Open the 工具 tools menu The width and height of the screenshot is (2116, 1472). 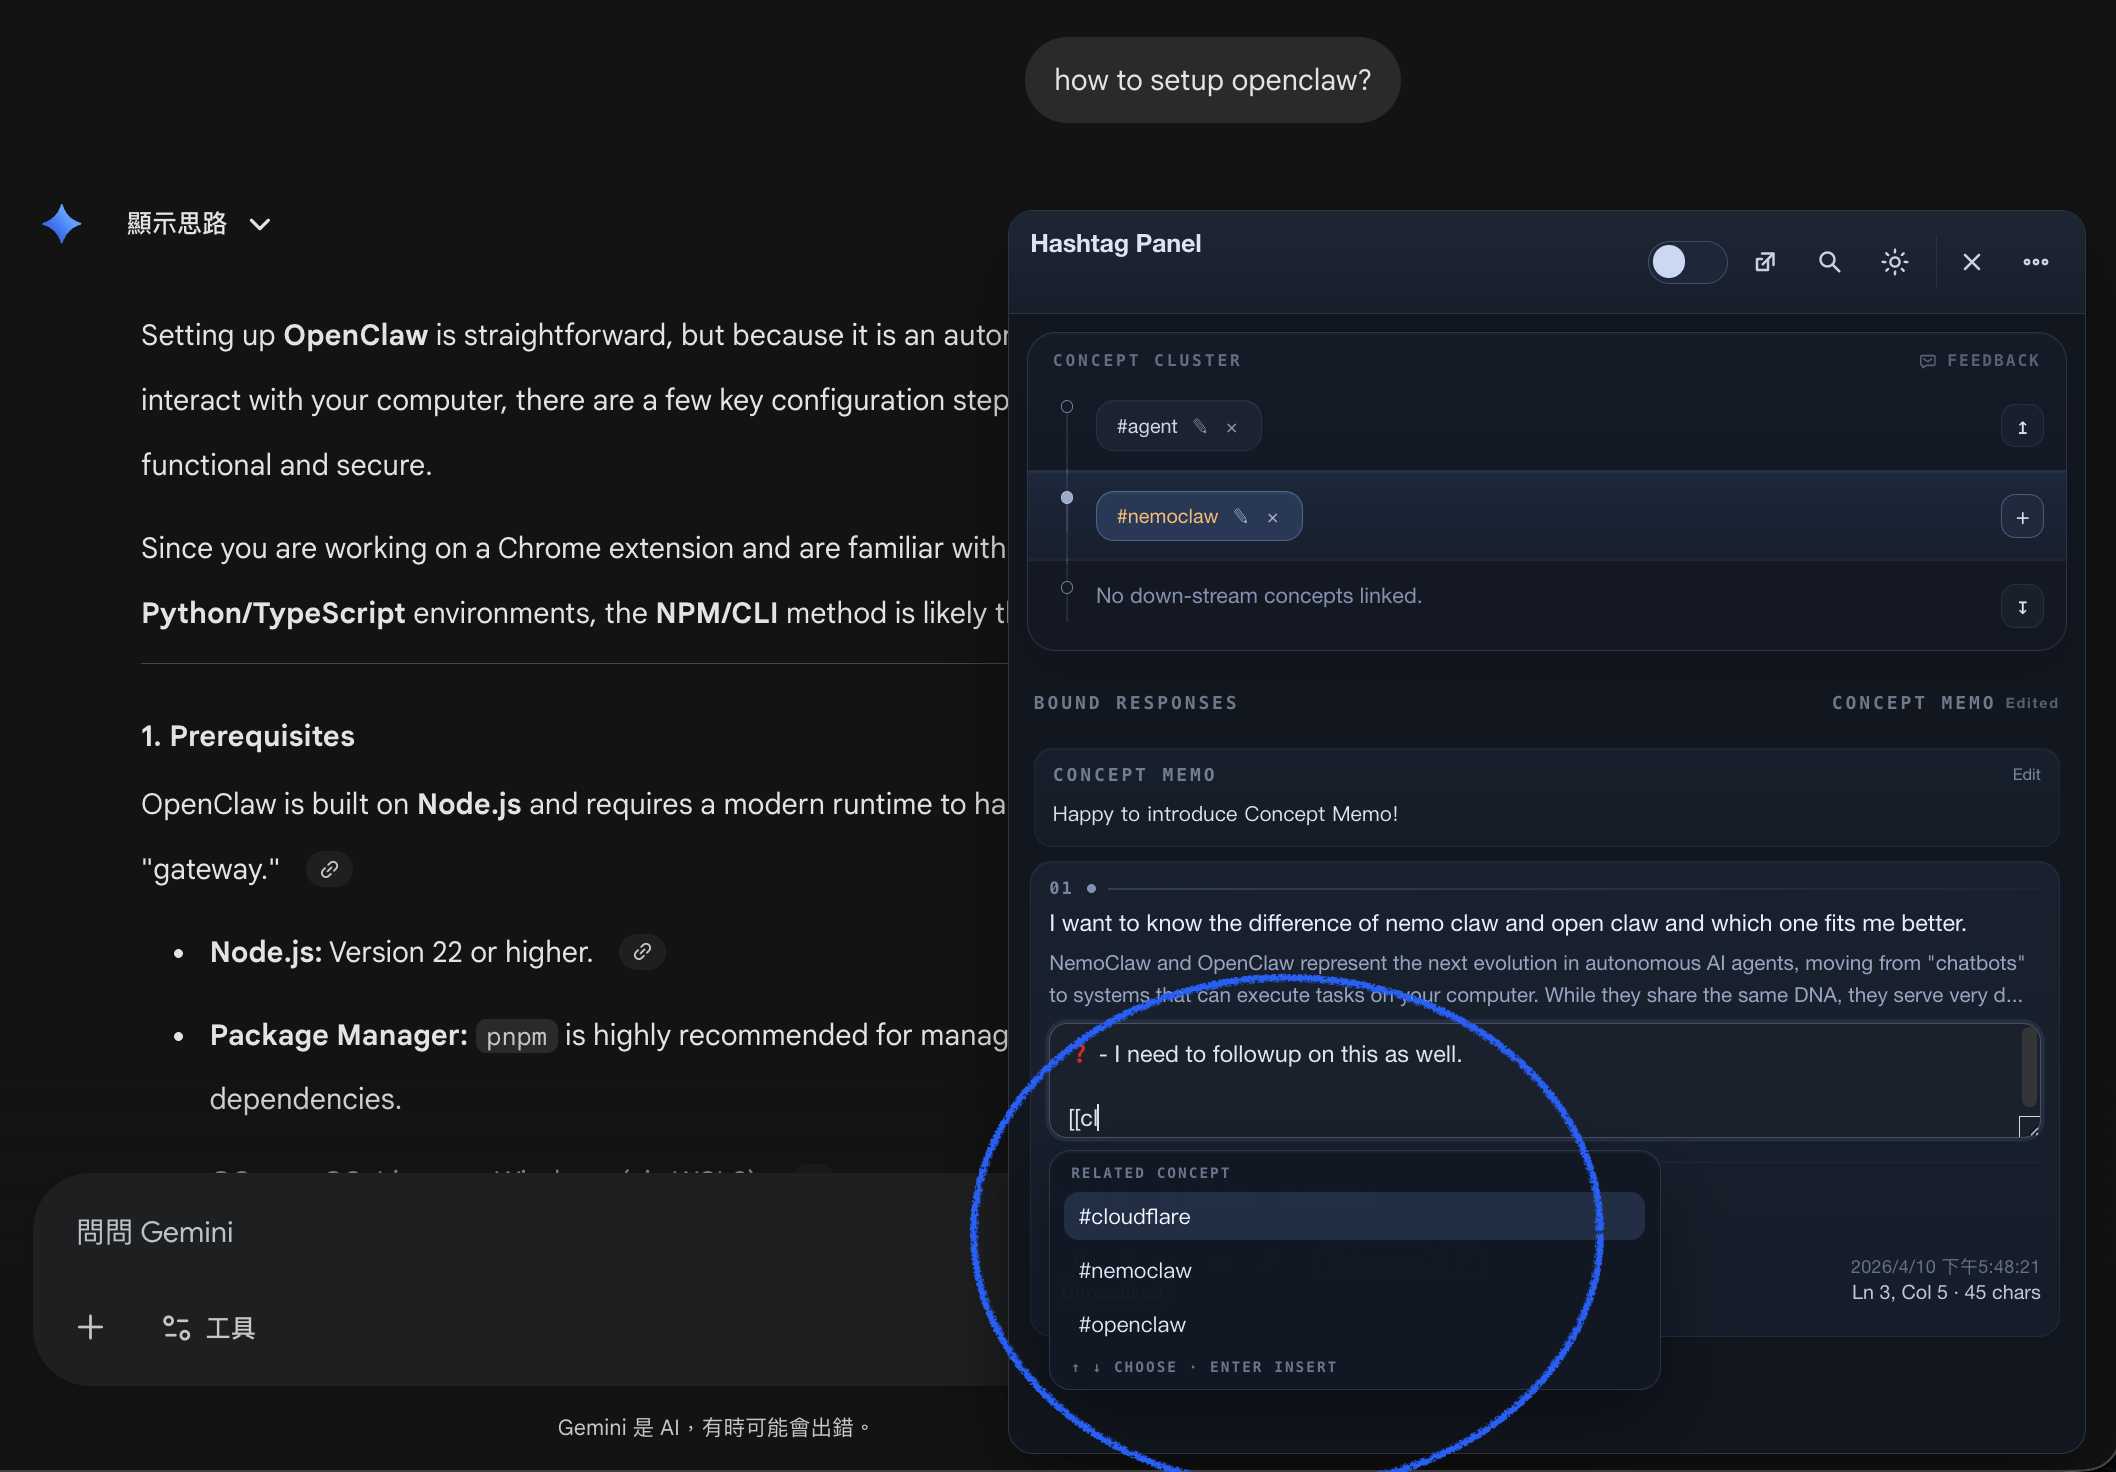tap(209, 1327)
